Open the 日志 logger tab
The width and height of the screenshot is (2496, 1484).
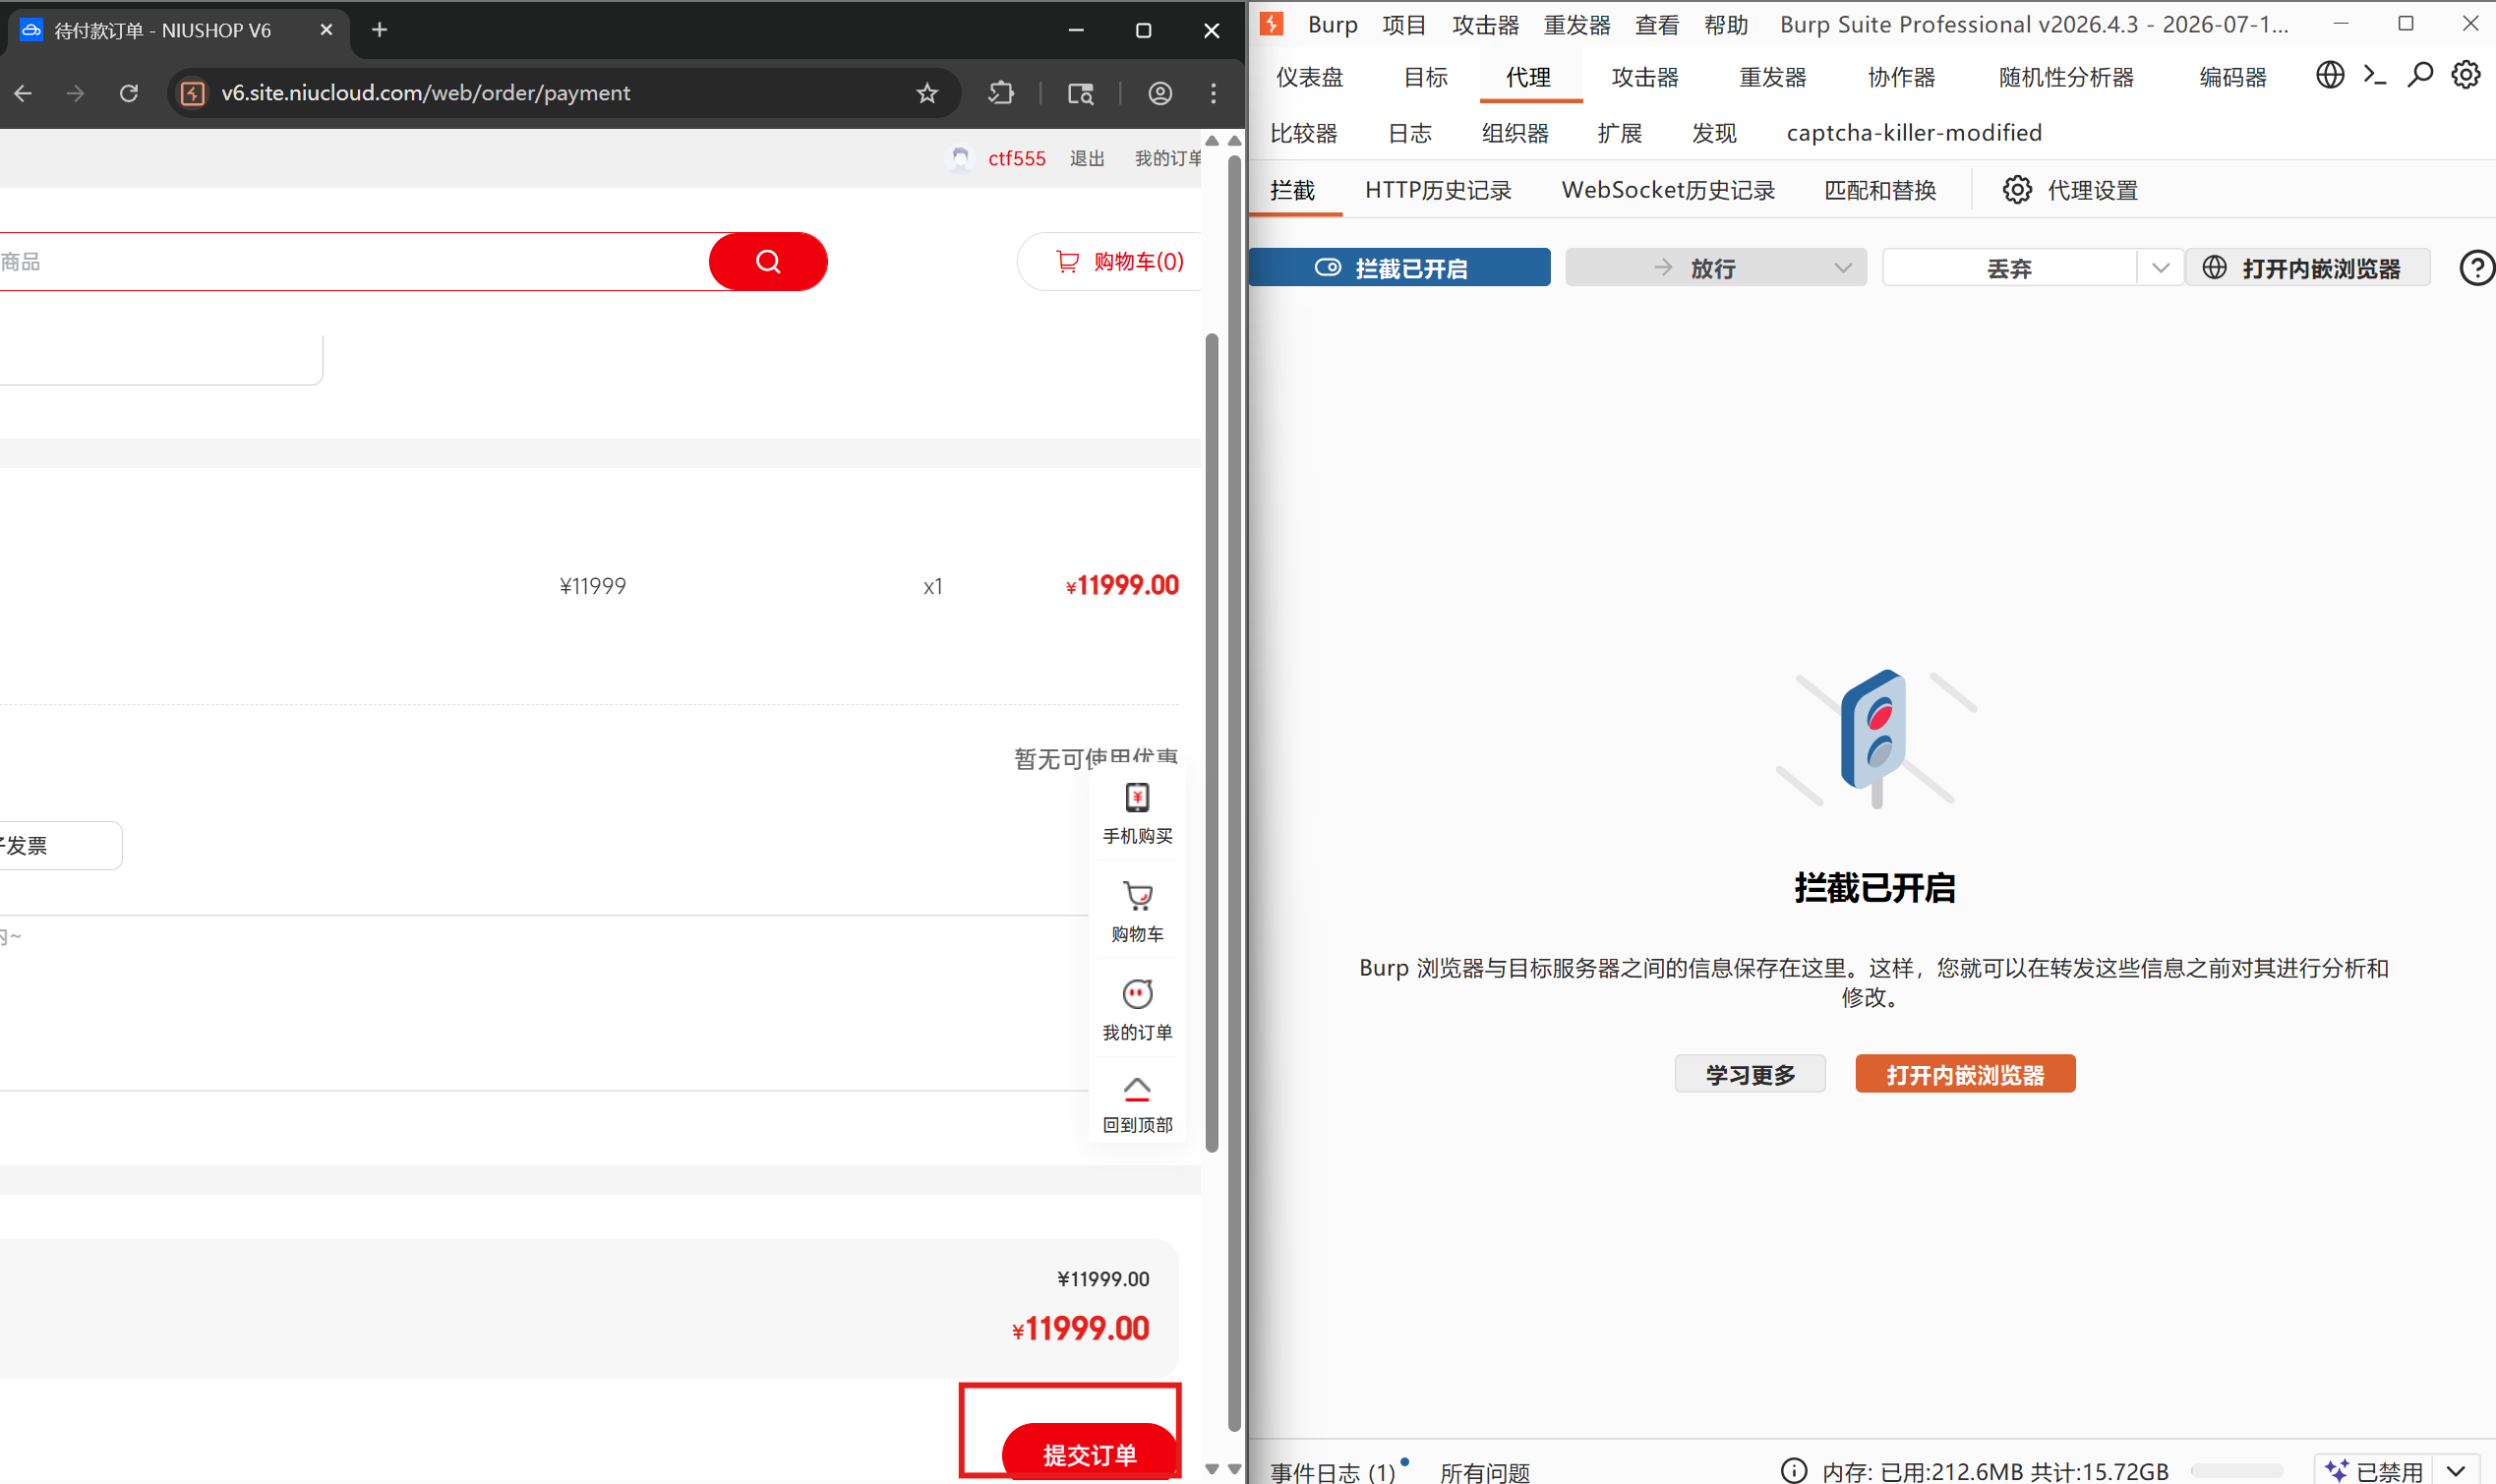click(1409, 133)
